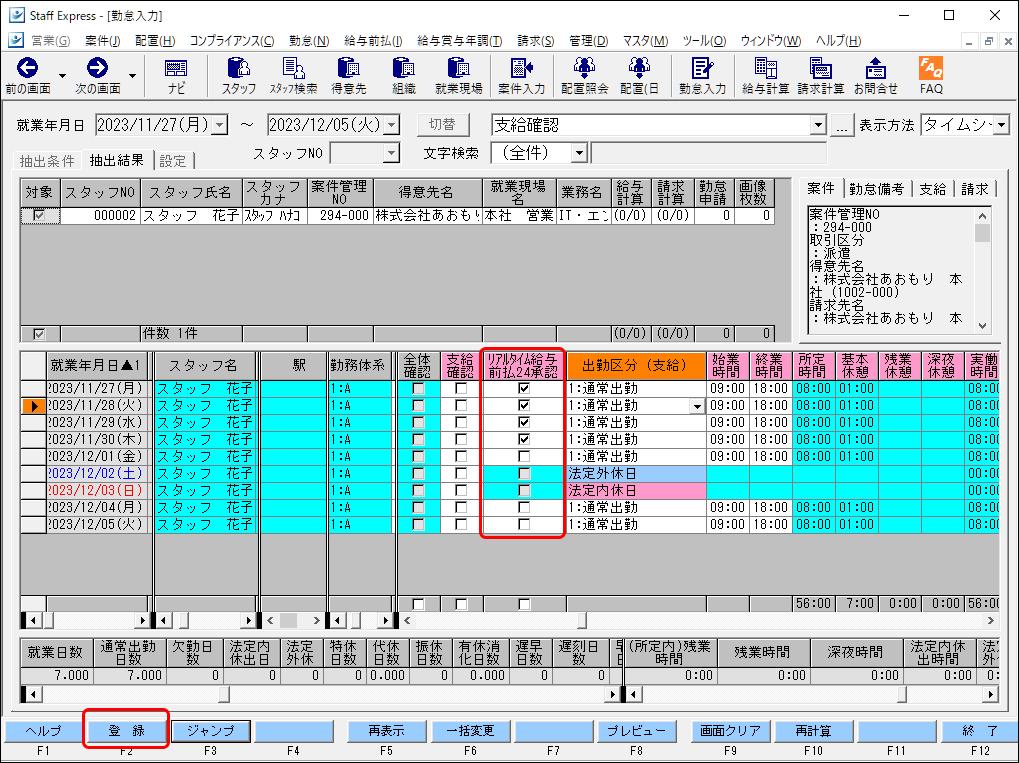Open 出勤区分 dropdown on 11/28 row
This screenshot has width=1019, height=763.
pos(697,406)
